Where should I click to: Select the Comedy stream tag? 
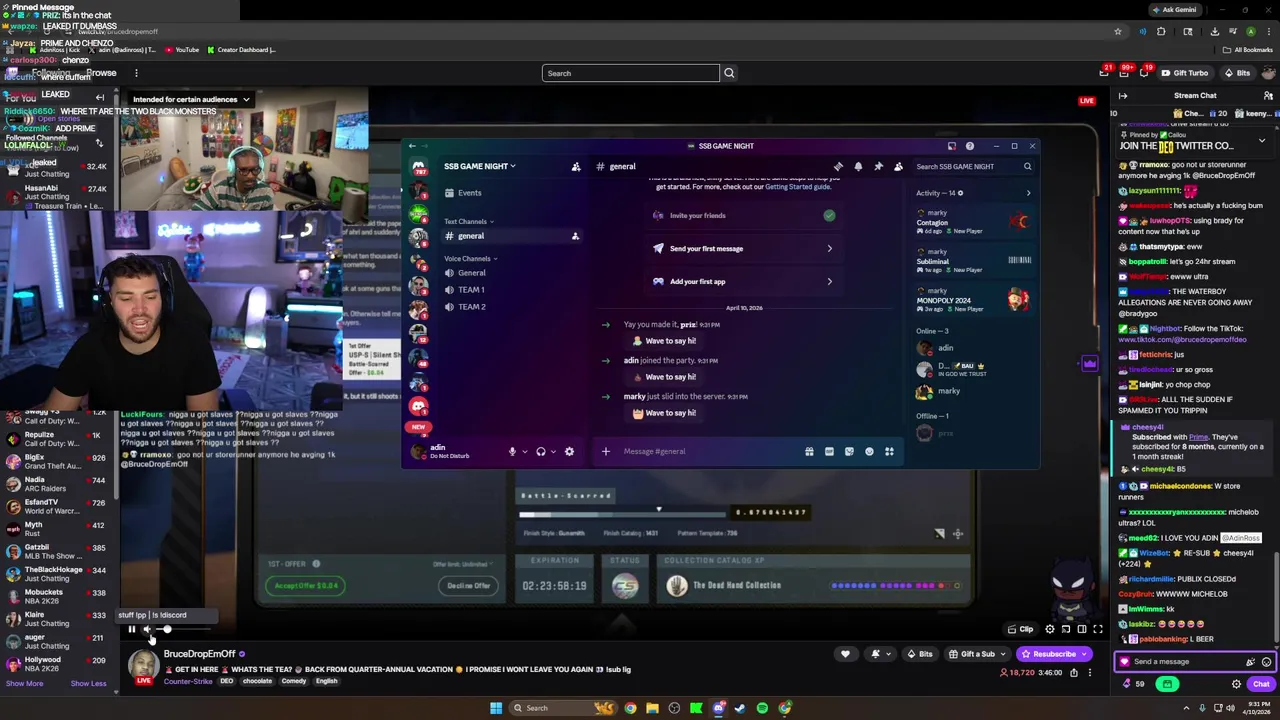294,681
